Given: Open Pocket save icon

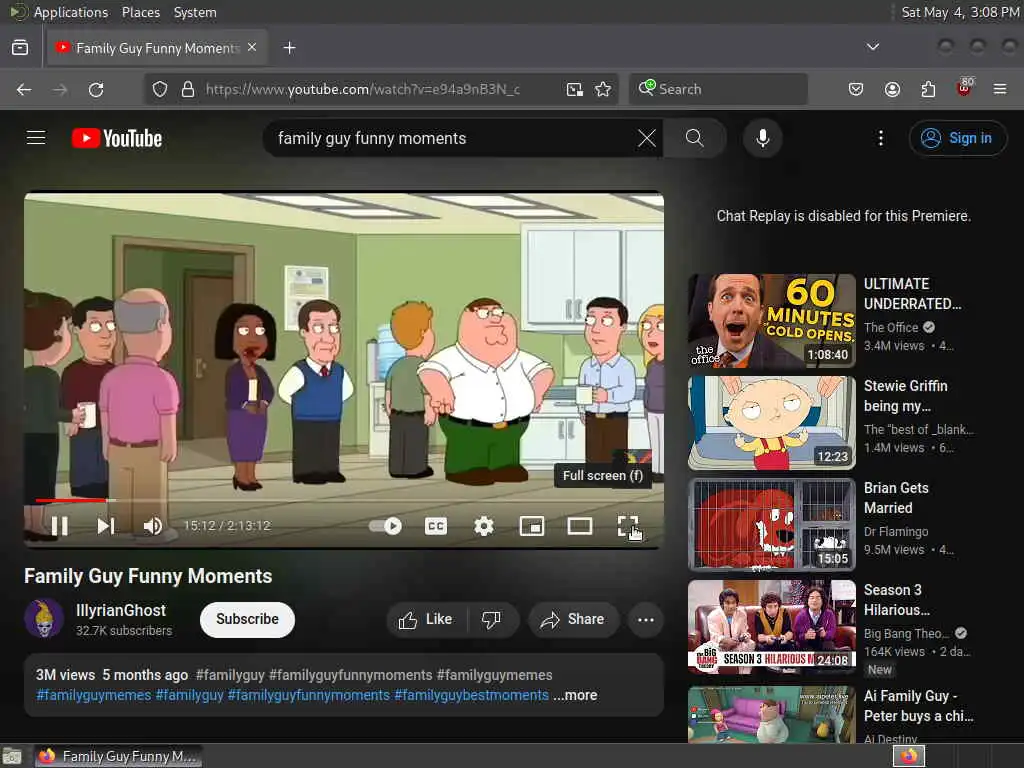Looking at the screenshot, I should tap(856, 89).
